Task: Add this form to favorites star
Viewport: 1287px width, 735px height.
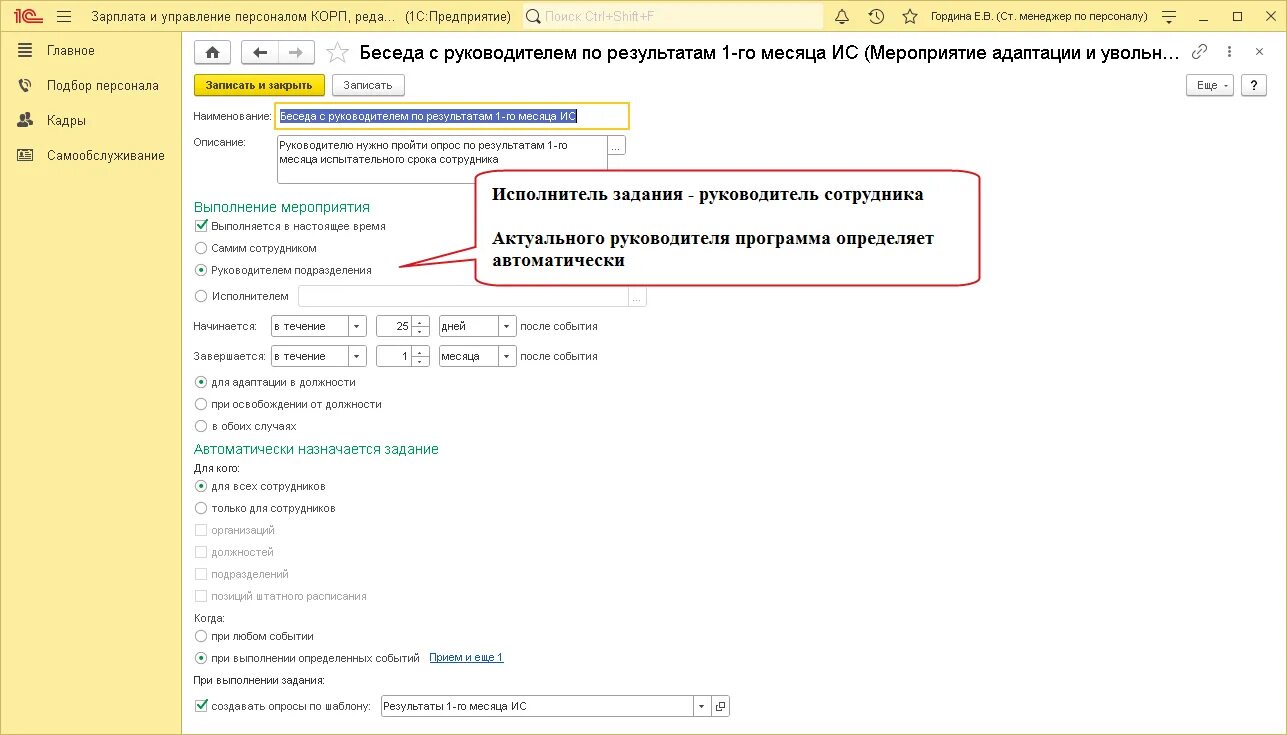Action: [x=338, y=53]
